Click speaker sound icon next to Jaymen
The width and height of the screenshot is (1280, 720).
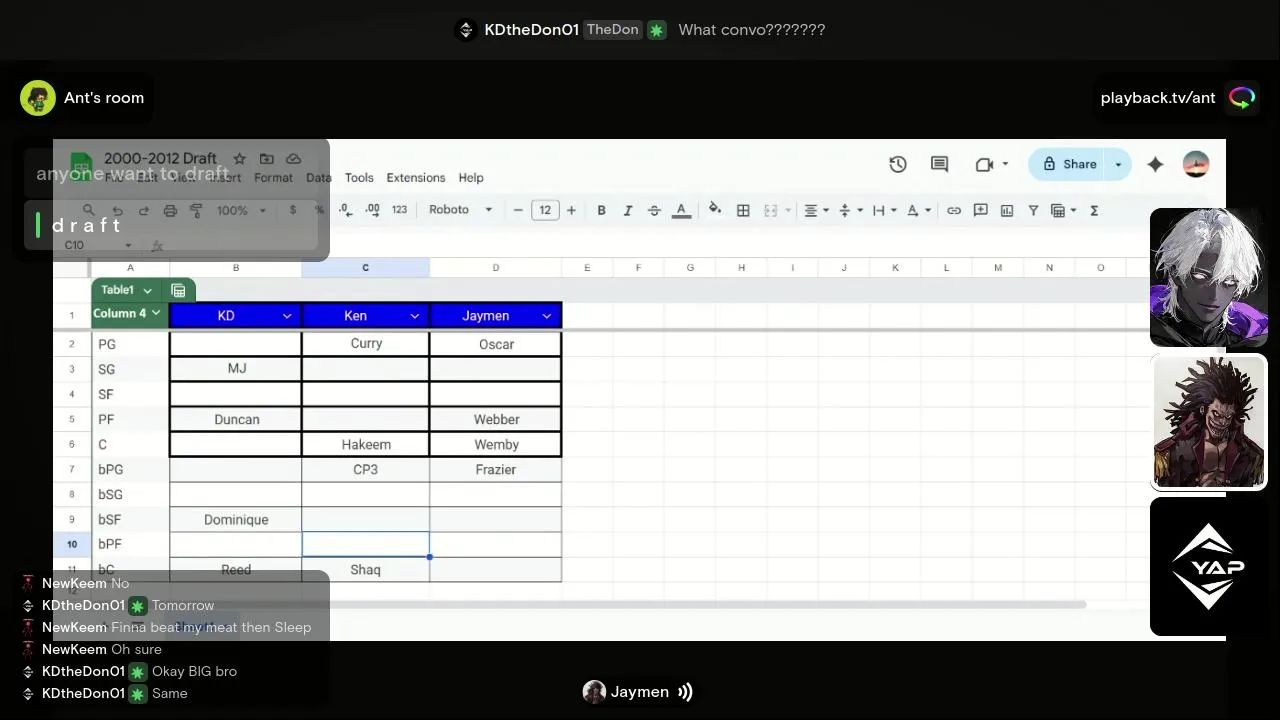tap(685, 692)
